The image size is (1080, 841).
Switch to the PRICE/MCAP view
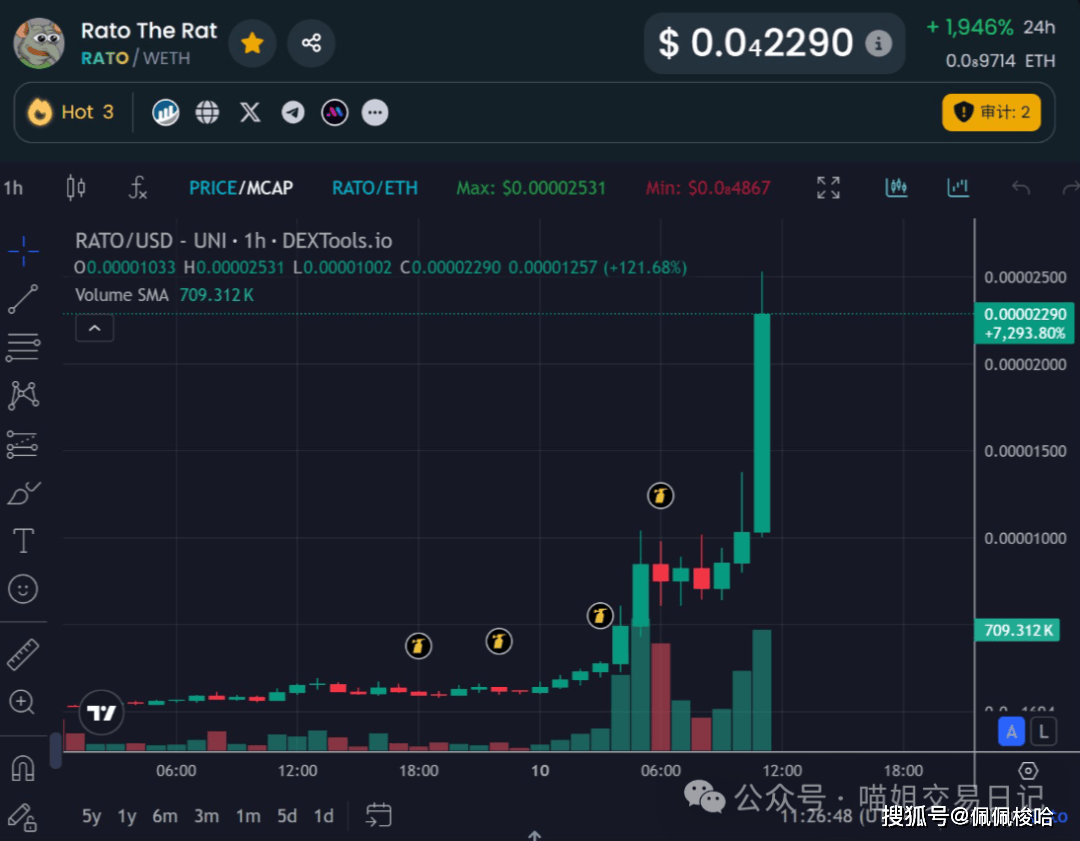click(x=241, y=187)
